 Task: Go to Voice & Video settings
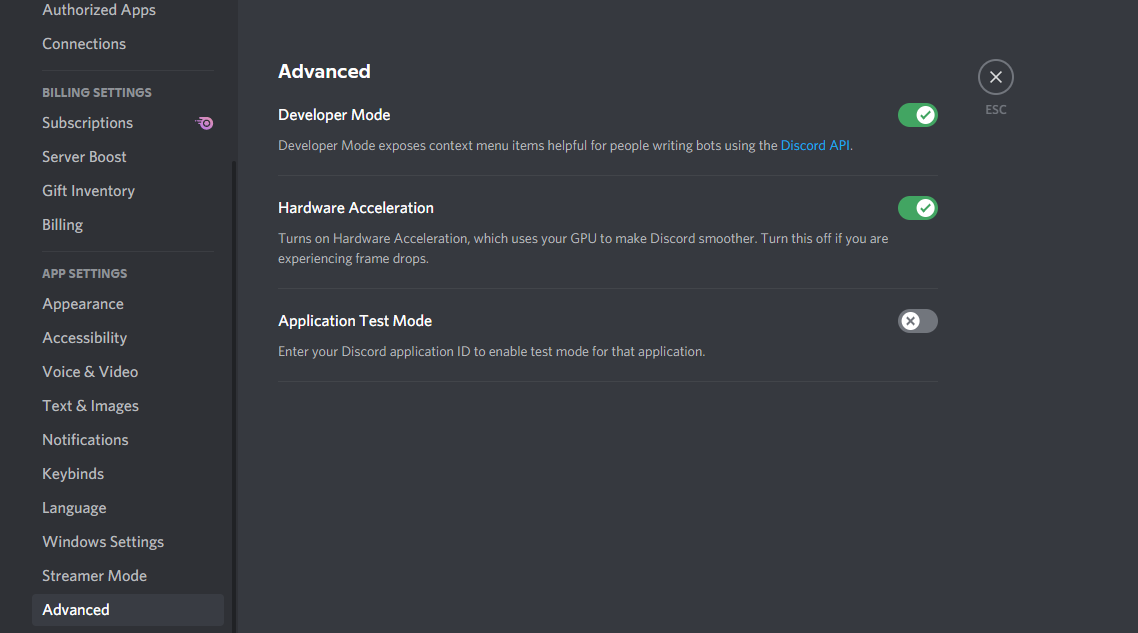(90, 372)
